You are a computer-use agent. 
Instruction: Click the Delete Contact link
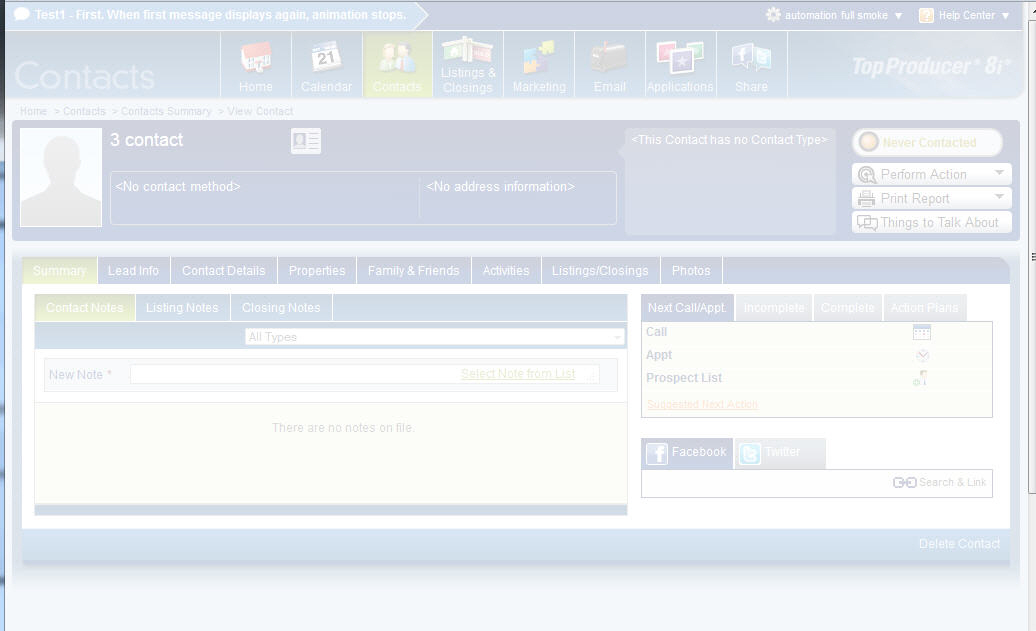tap(959, 544)
